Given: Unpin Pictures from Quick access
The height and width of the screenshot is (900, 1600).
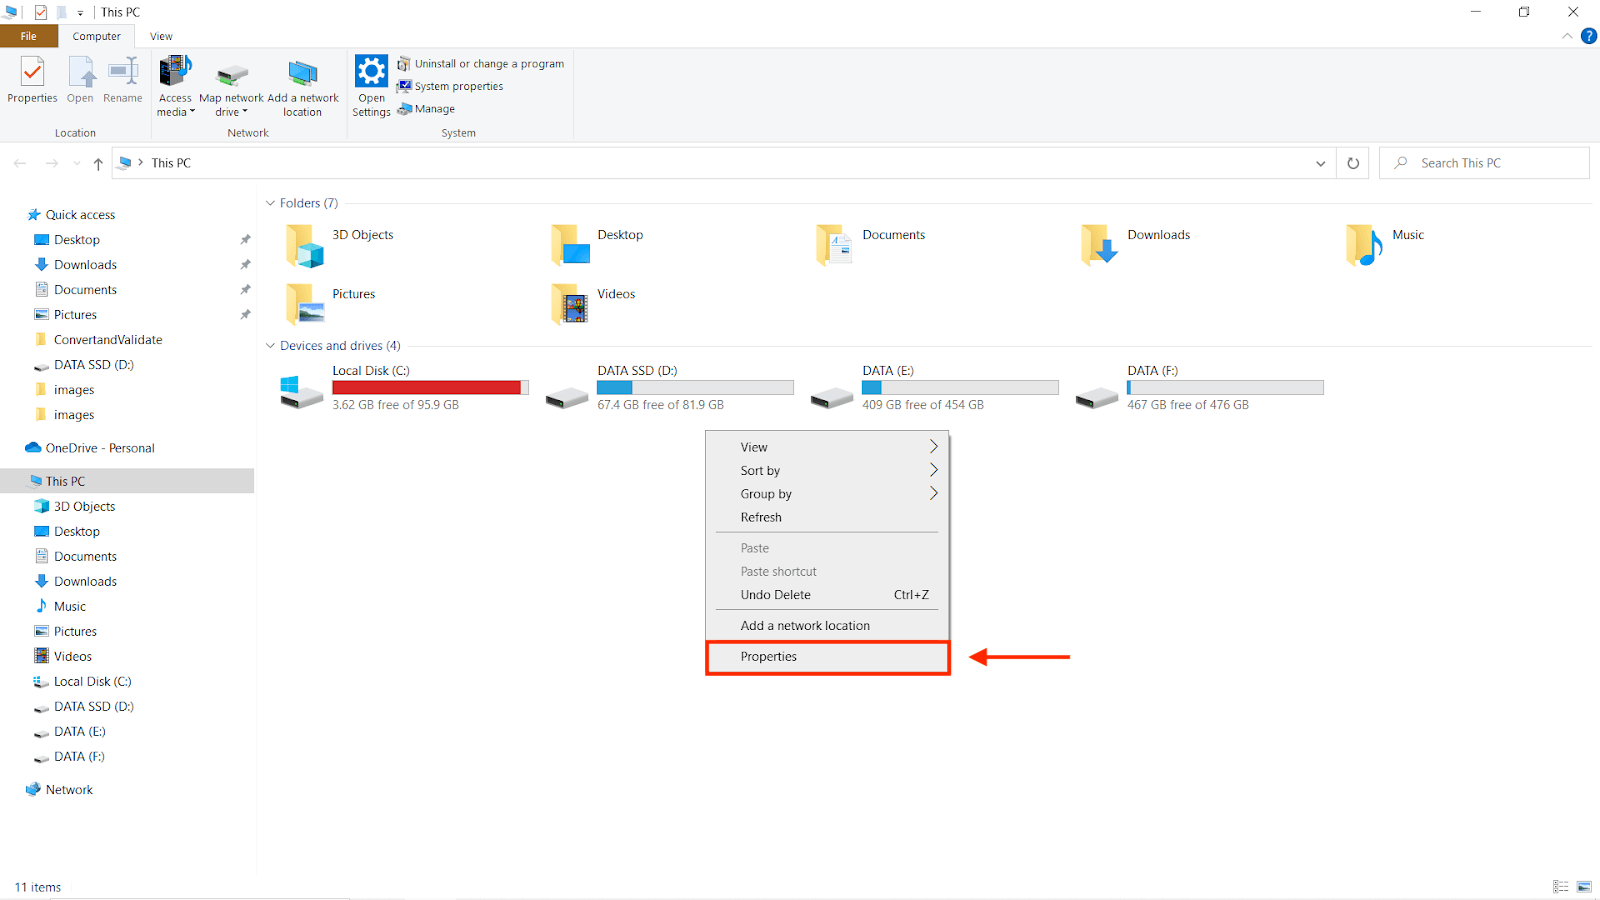Looking at the screenshot, I should pos(245,314).
